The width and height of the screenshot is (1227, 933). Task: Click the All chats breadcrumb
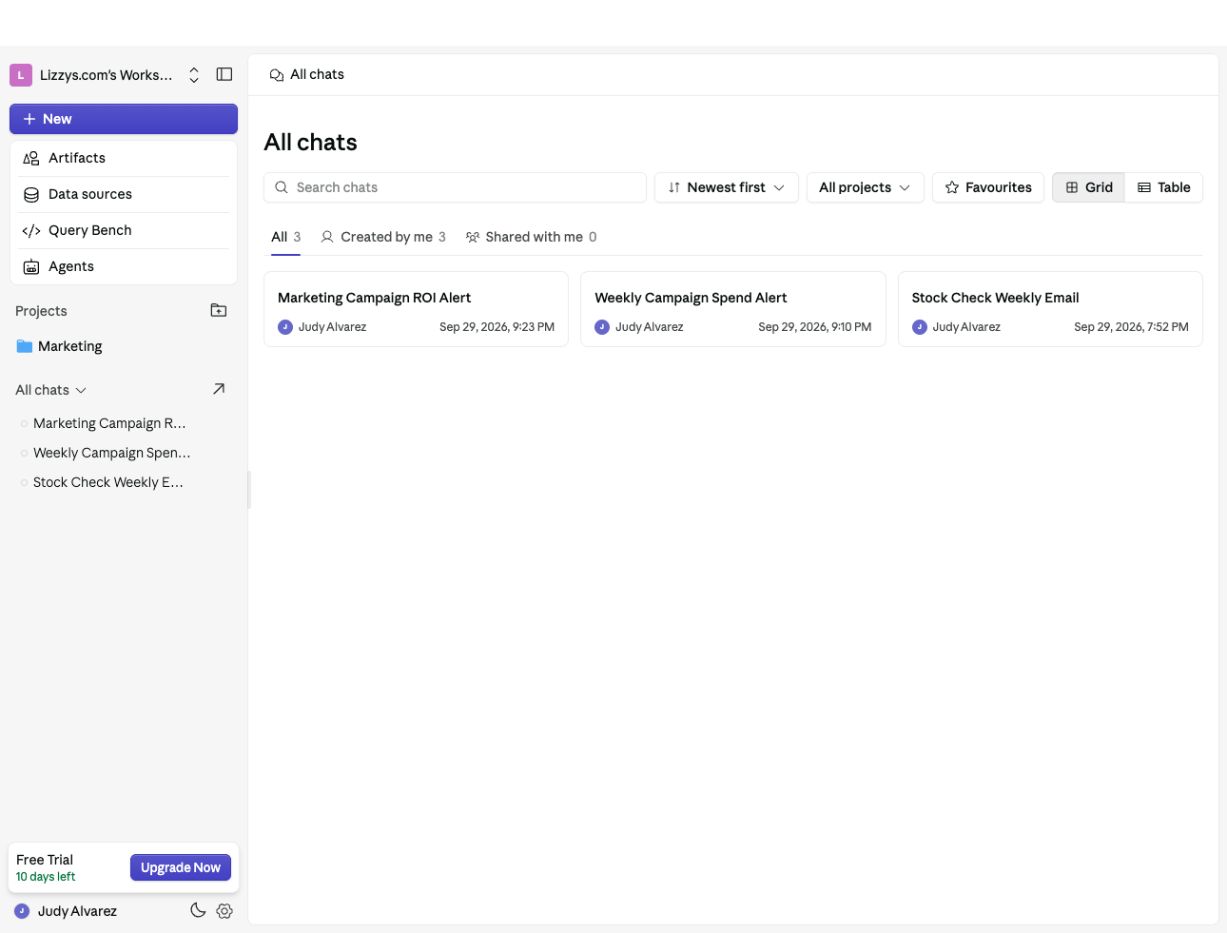(x=307, y=75)
